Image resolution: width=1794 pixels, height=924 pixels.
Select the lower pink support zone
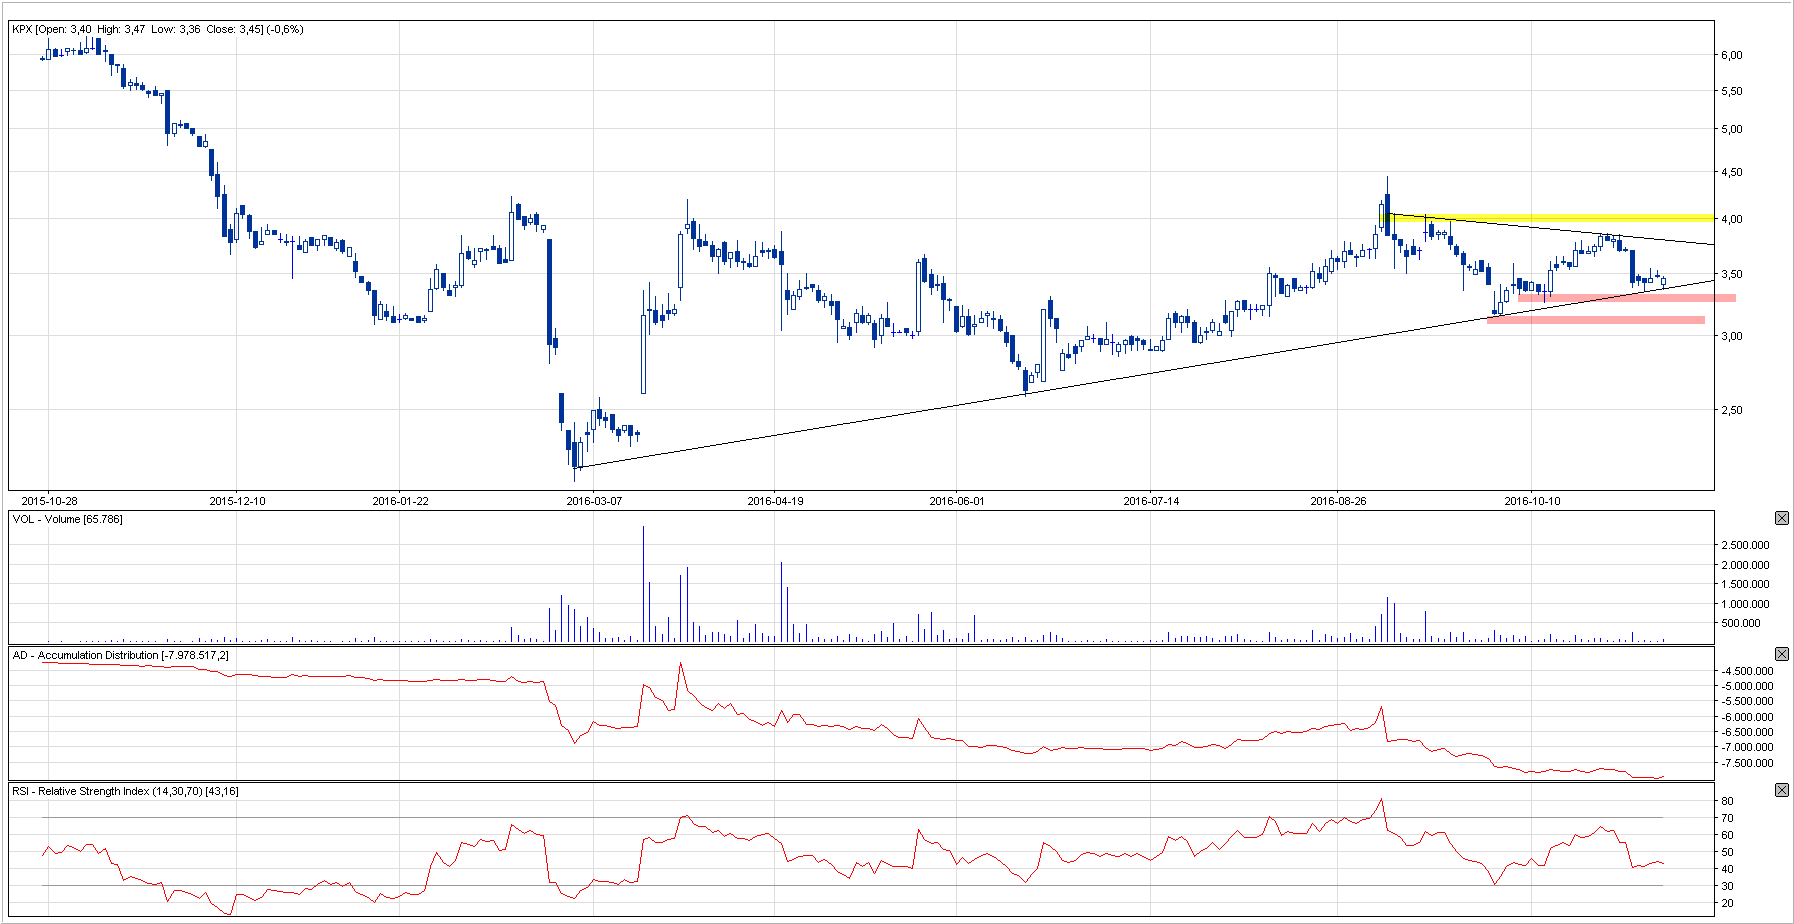click(1595, 320)
